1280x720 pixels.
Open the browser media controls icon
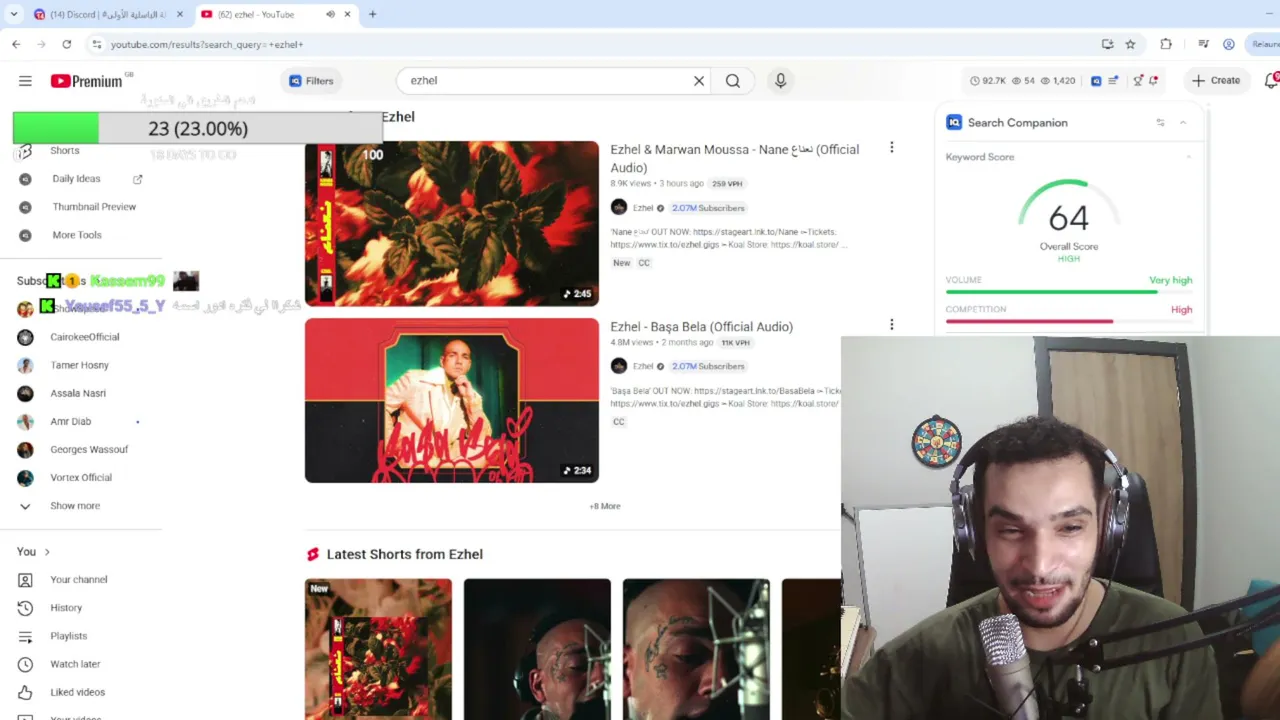tap(1203, 44)
